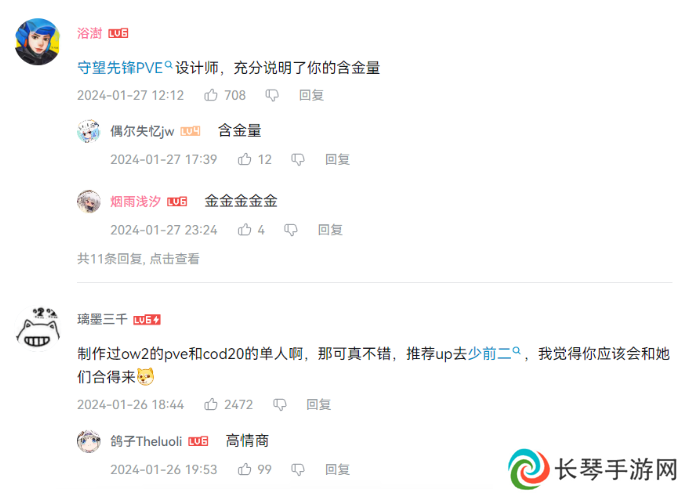The image size is (693, 495).
Task: Dislike 璃墨三千's comment
Action: pos(280,404)
